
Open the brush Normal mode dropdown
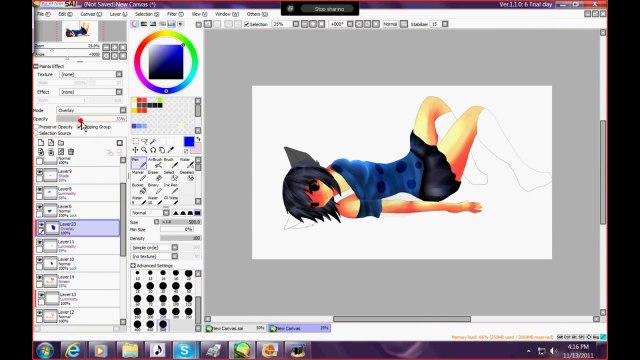tap(150, 213)
